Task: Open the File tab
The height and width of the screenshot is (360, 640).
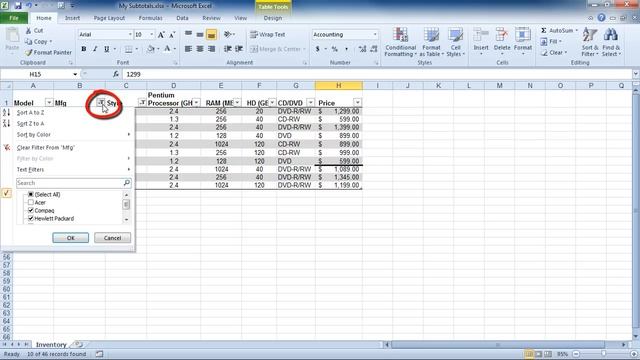Action: click(14, 18)
